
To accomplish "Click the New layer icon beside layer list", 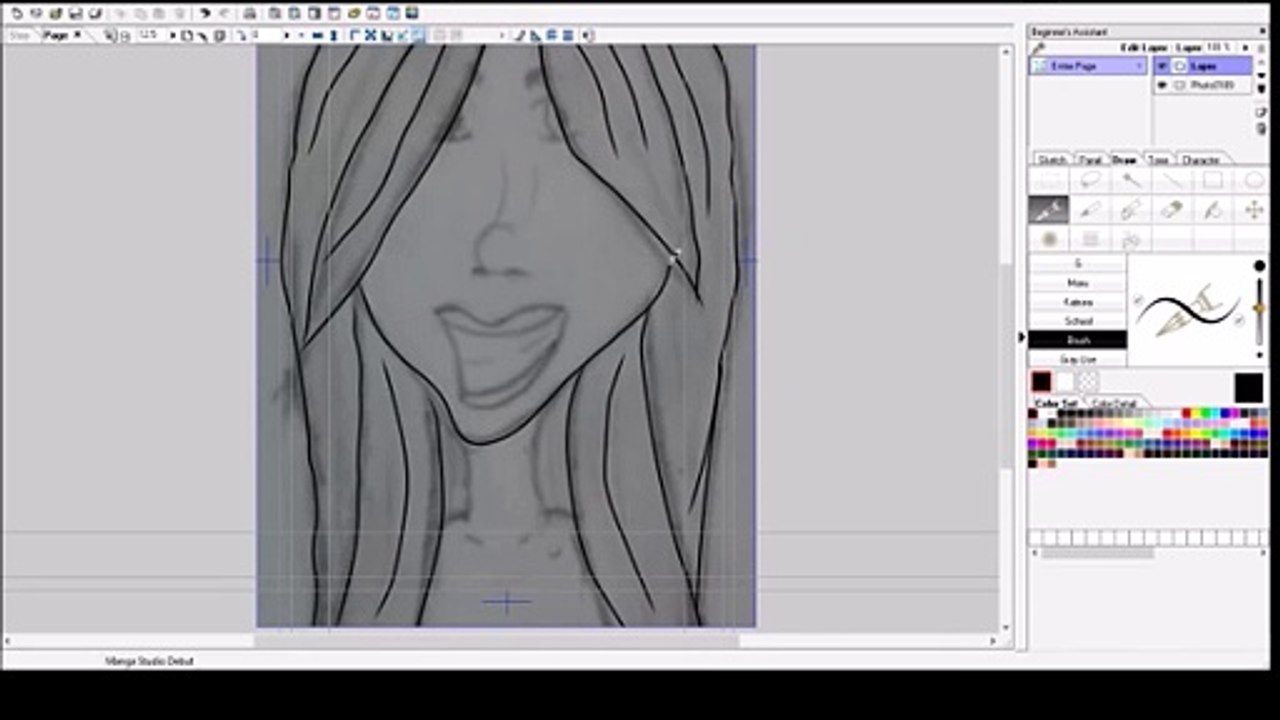I will point(1261,112).
